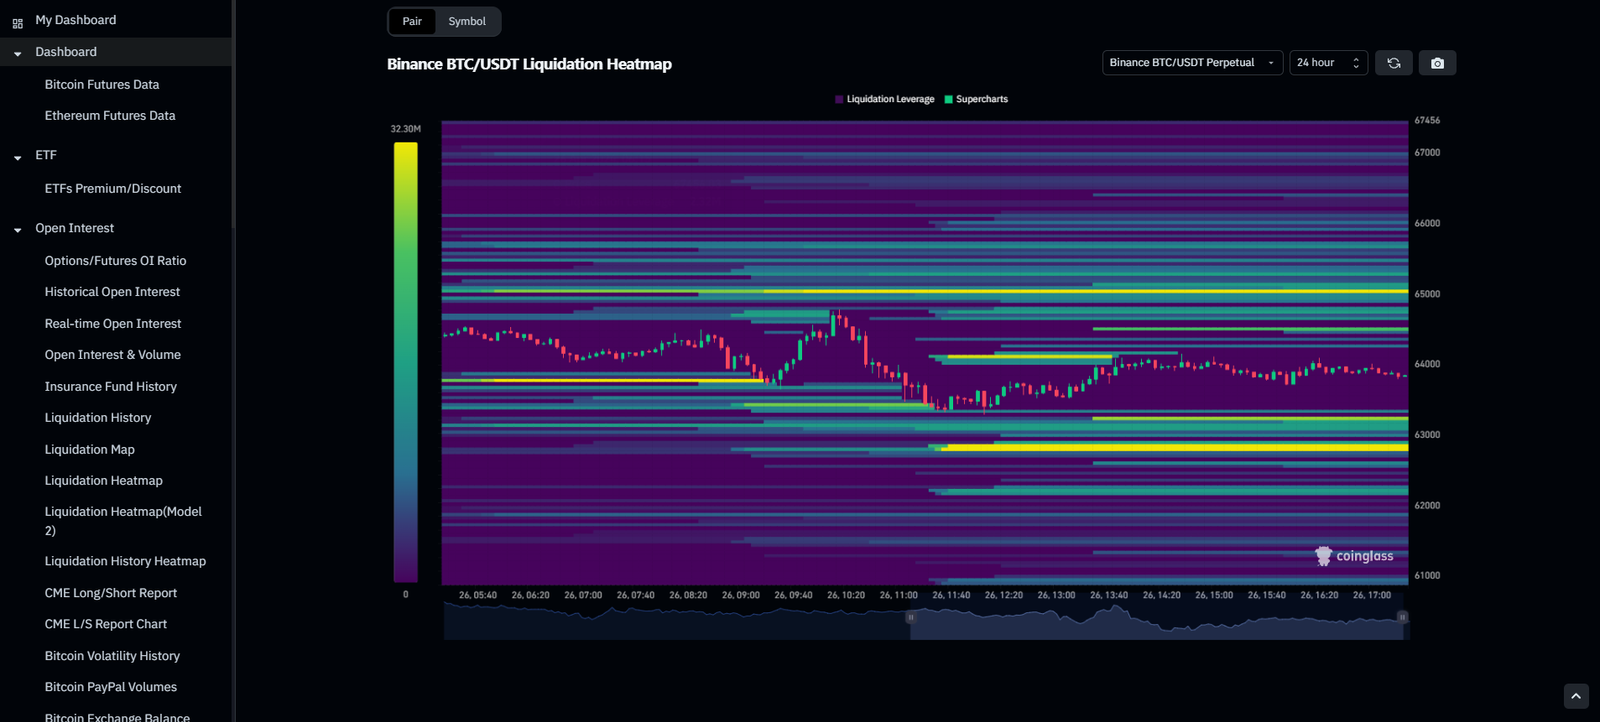Click the 62000 price axis label
The image size is (1600, 722).
tap(1427, 506)
